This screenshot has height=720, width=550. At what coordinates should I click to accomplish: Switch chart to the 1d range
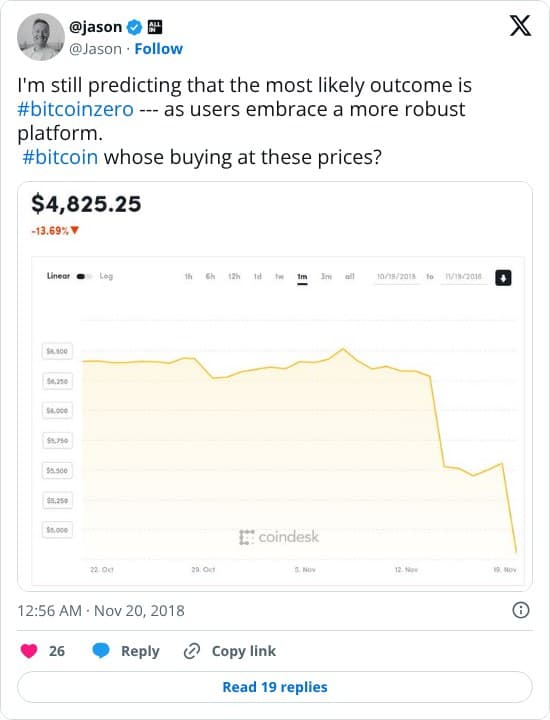(258, 276)
